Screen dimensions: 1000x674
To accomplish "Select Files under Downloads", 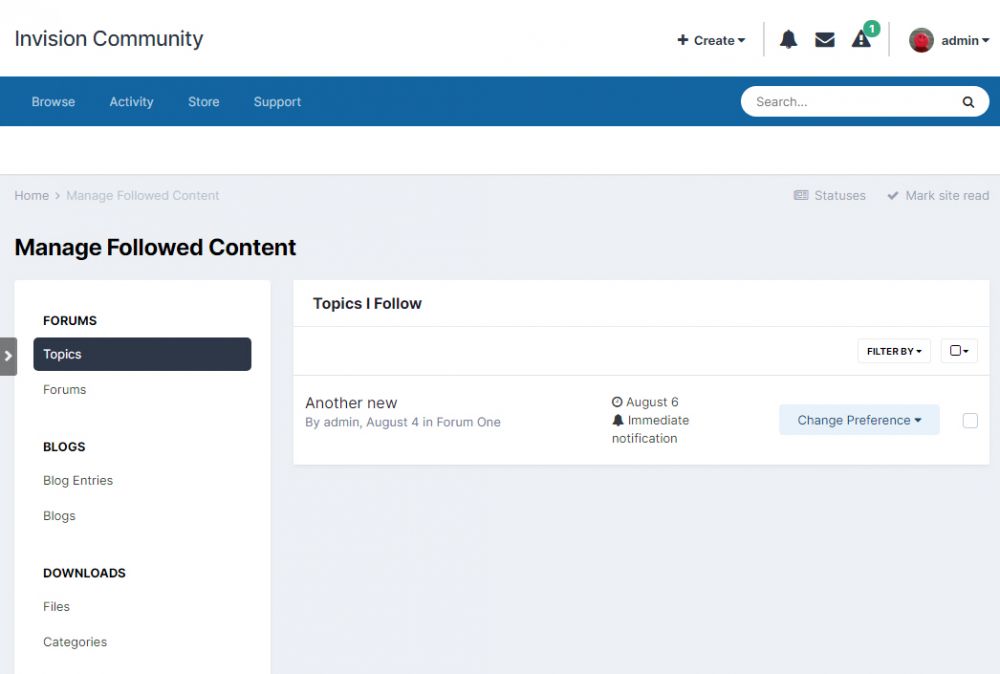I will 56,607.
